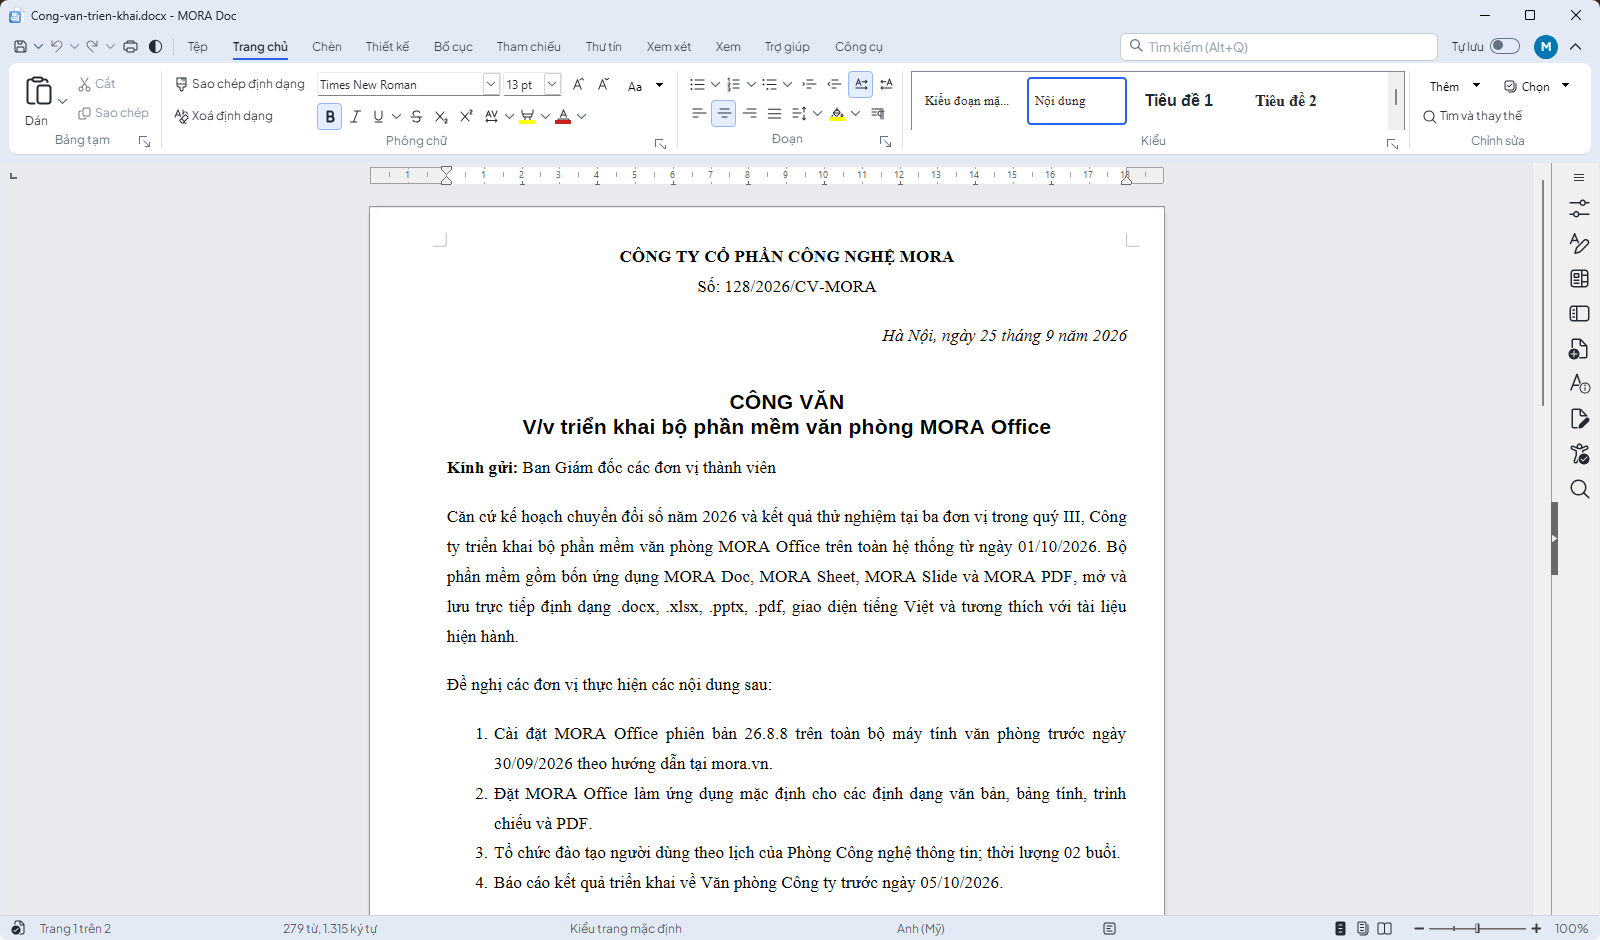This screenshot has width=1600, height=940.
Task: Open the Tệp menu
Action: (x=198, y=47)
